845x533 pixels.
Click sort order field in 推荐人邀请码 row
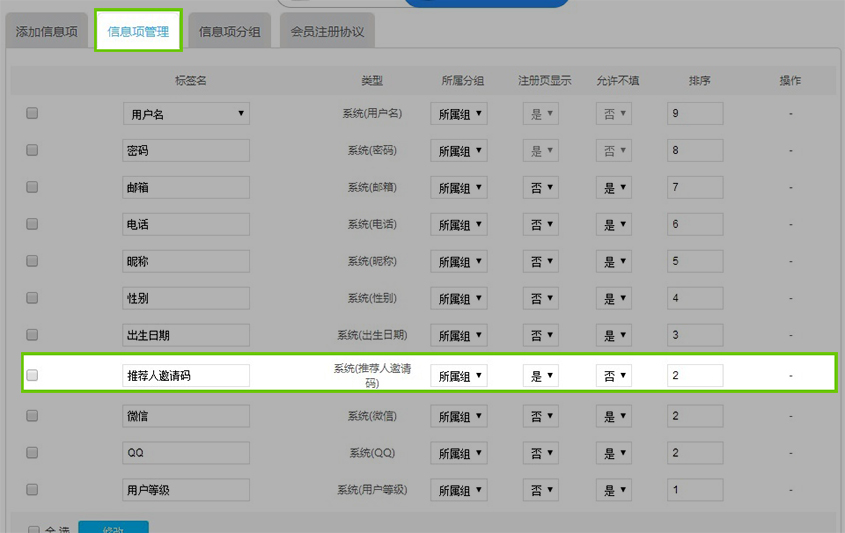pos(695,376)
